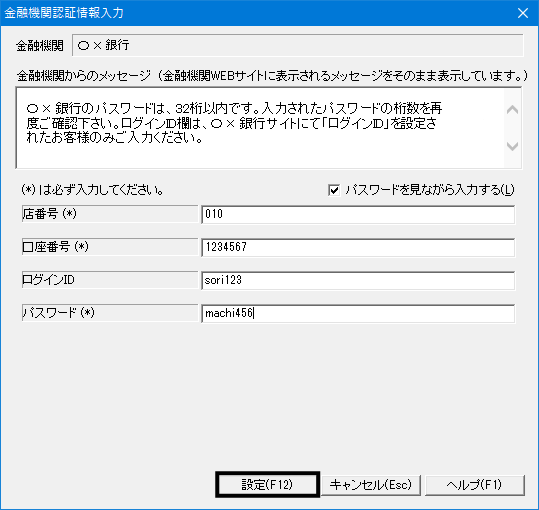Image resolution: width=539 pixels, height=510 pixels.
Task: Close the 金融機関認証情報入力 dialog
Action: click(x=523, y=13)
